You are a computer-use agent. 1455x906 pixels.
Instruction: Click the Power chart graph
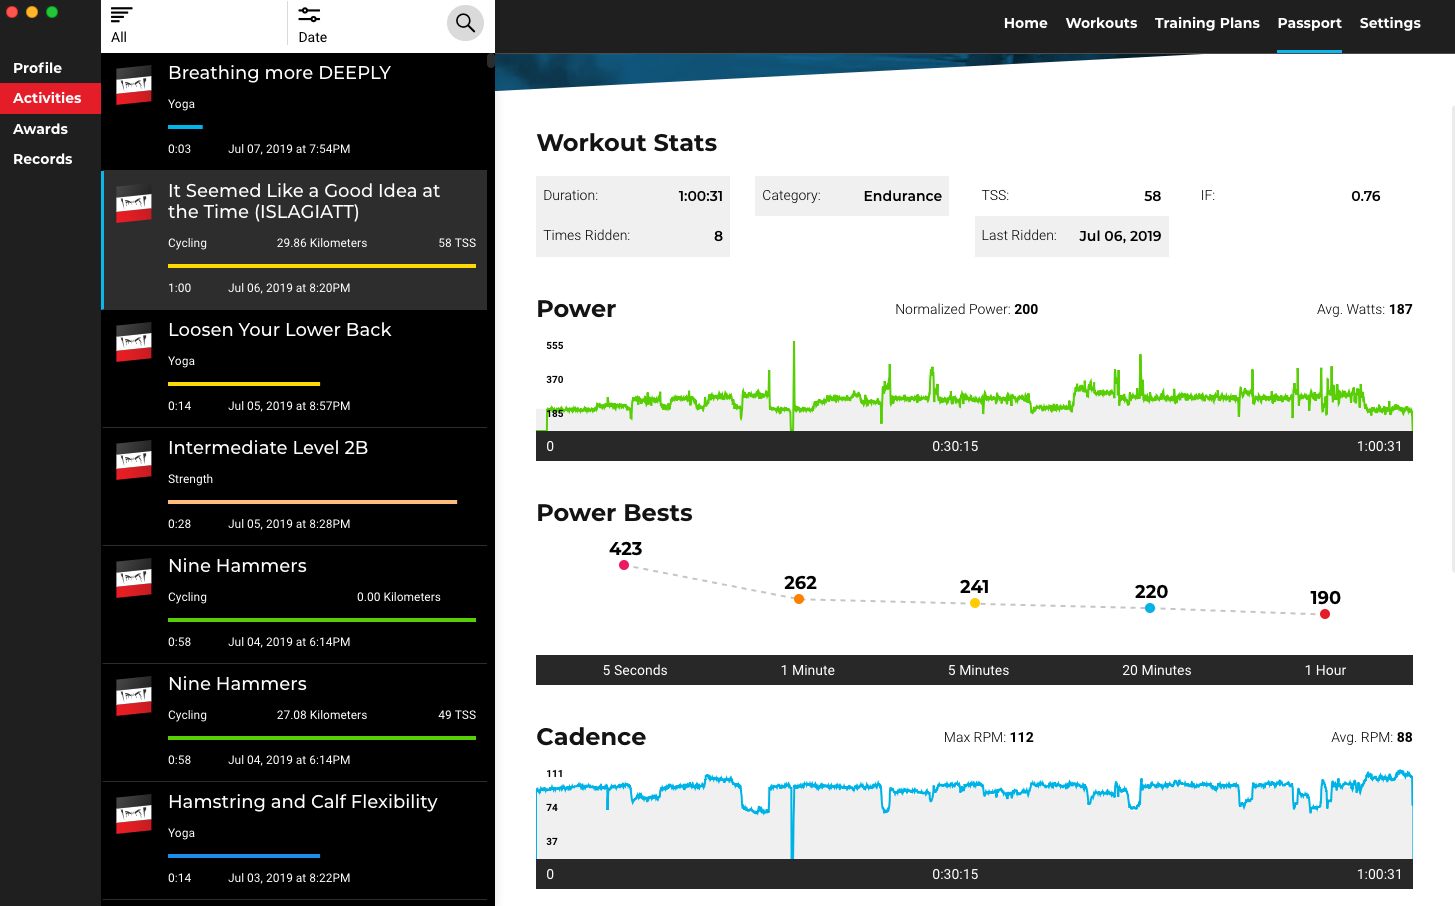(974, 386)
